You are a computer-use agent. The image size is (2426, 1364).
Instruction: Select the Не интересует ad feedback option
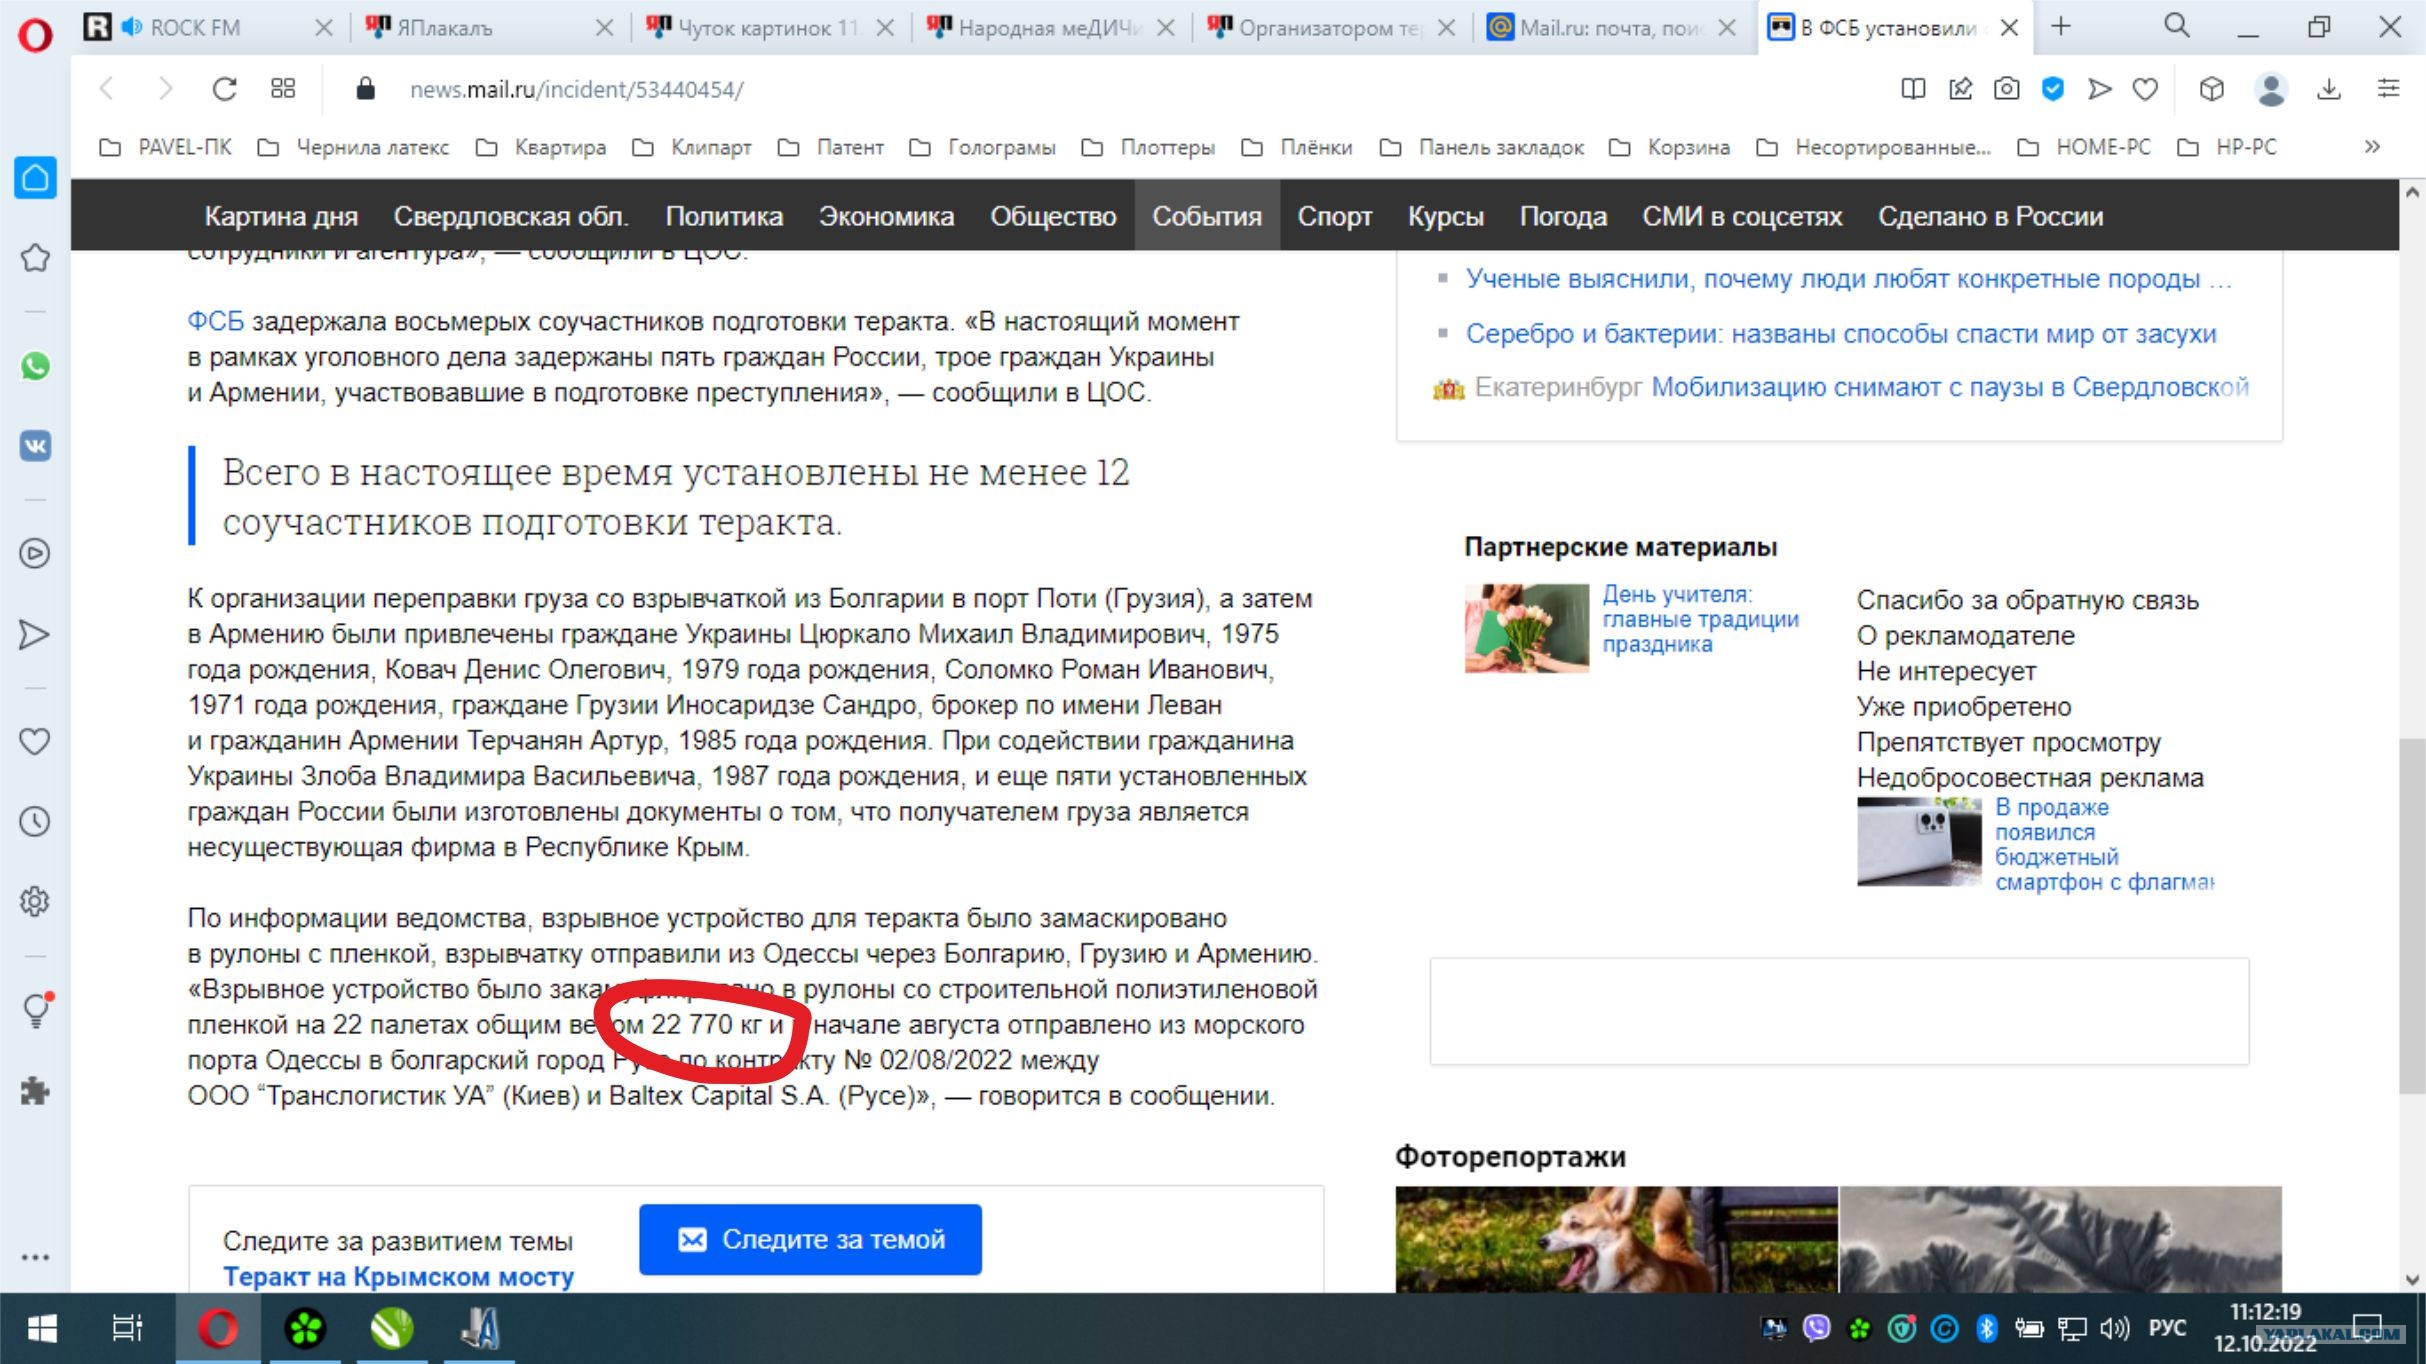[x=1945, y=671]
